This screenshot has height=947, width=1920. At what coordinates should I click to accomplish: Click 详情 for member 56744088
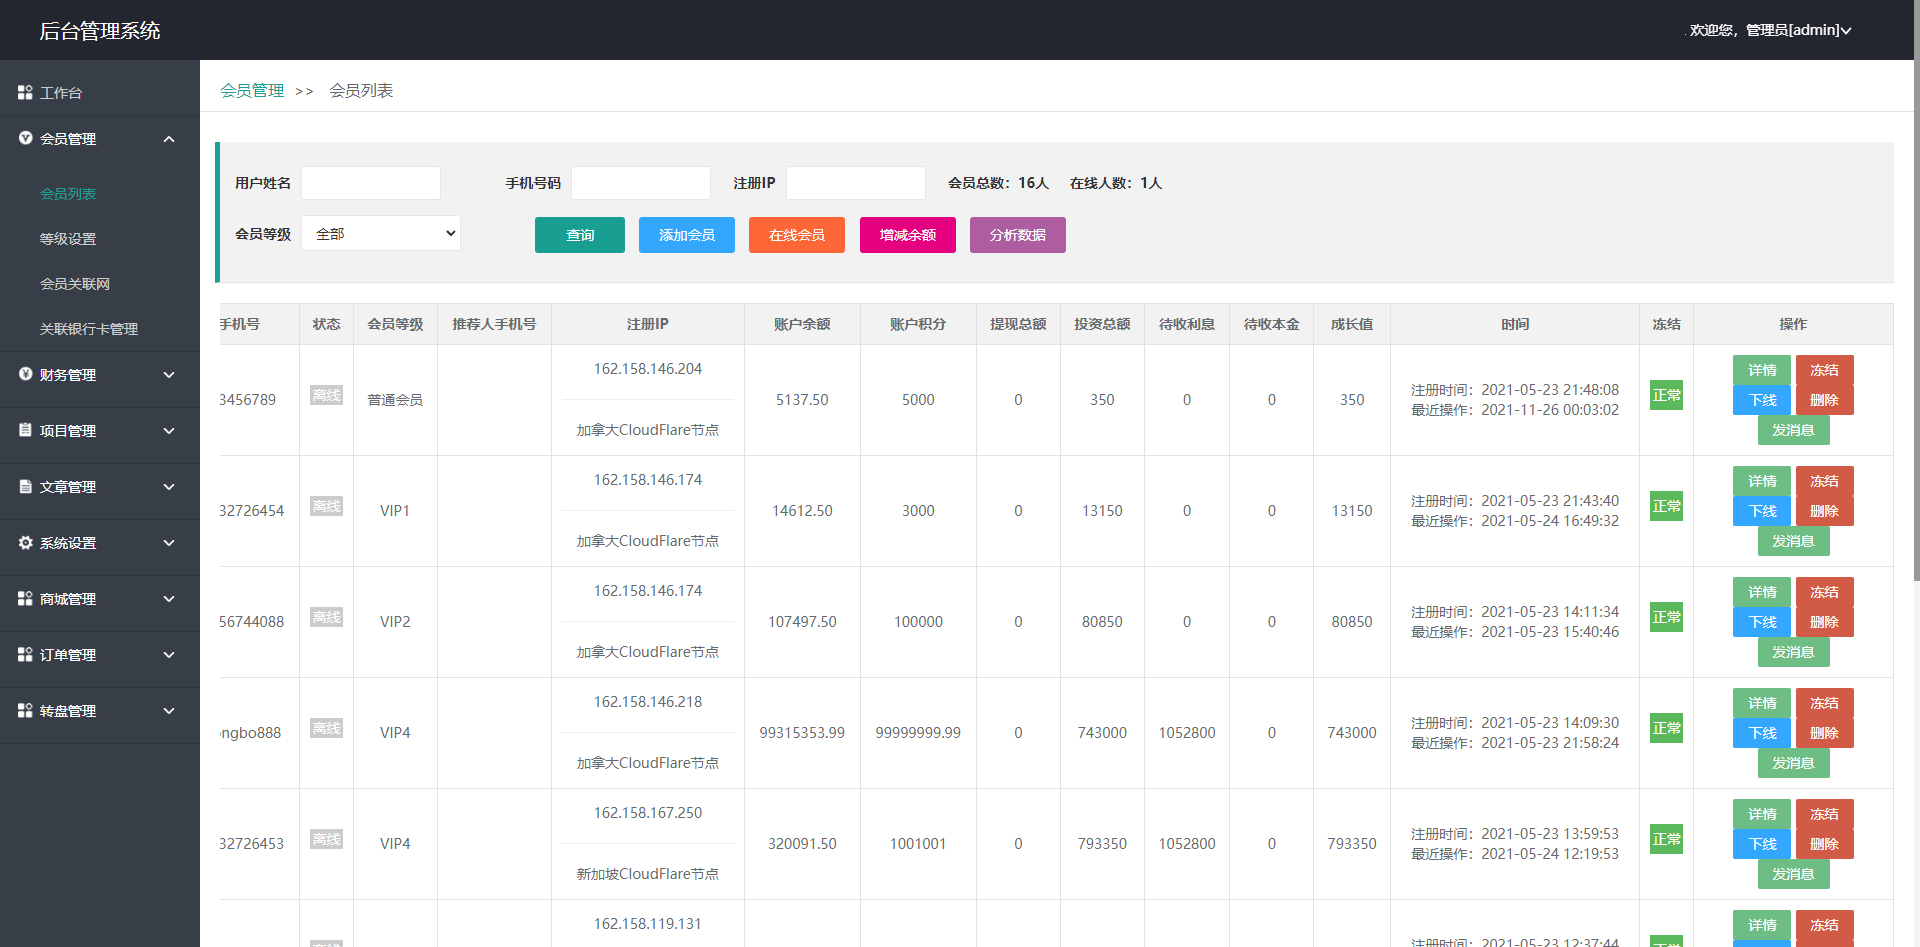pyautogui.click(x=1762, y=592)
